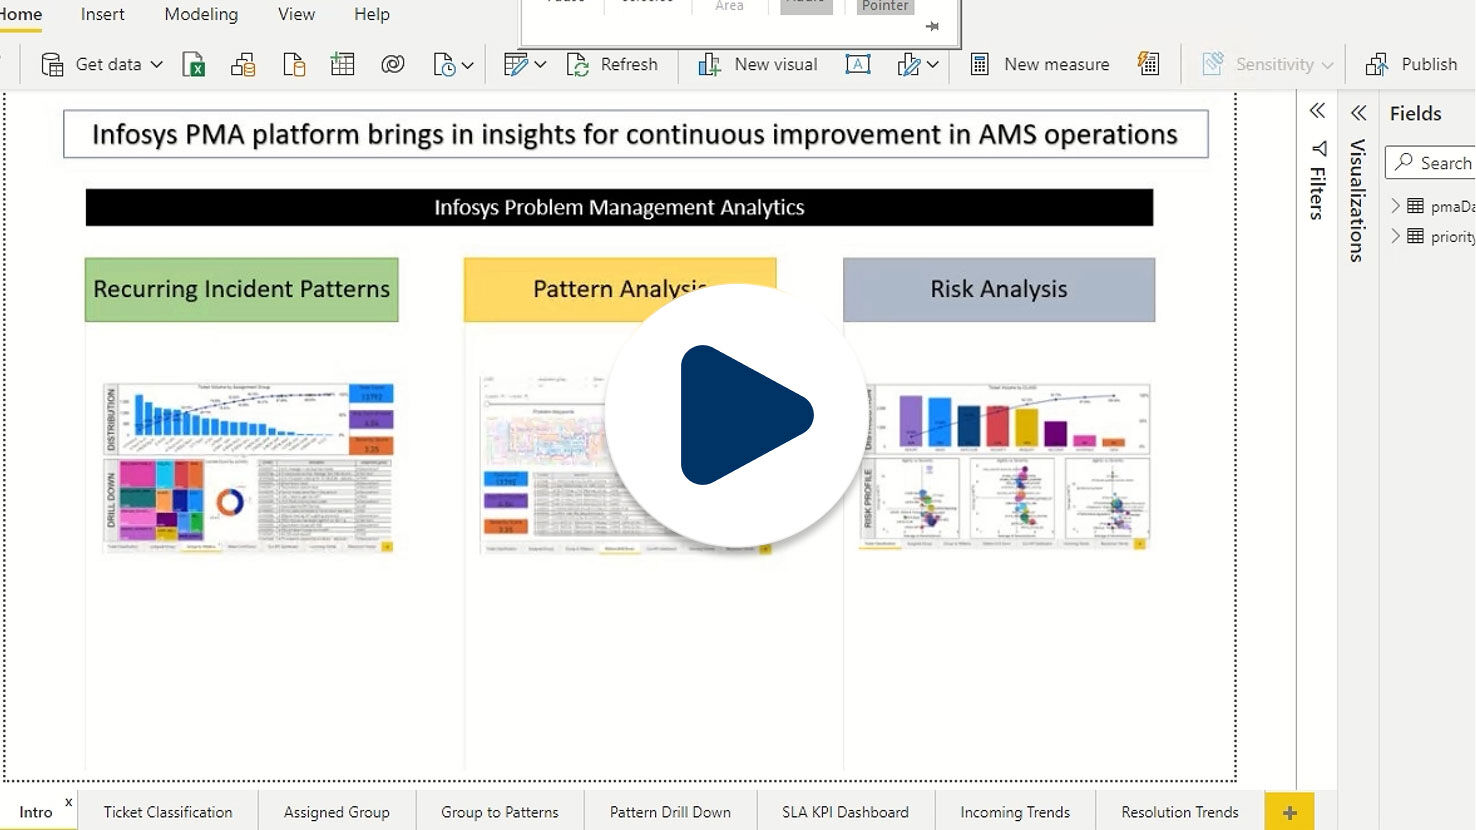Click the Pointer option in floating toolbar
The image size is (1476, 830).
coord(885,6)
